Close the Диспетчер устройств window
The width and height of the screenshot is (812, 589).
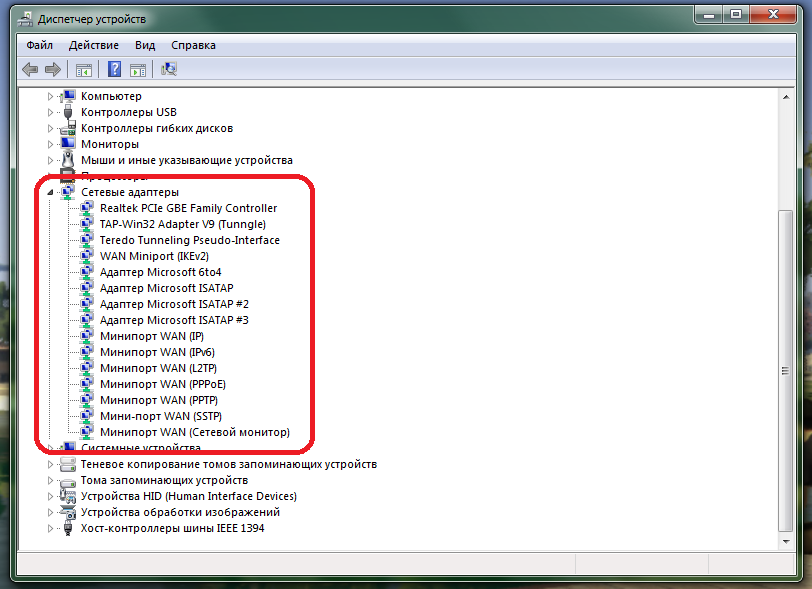point(773,15)
